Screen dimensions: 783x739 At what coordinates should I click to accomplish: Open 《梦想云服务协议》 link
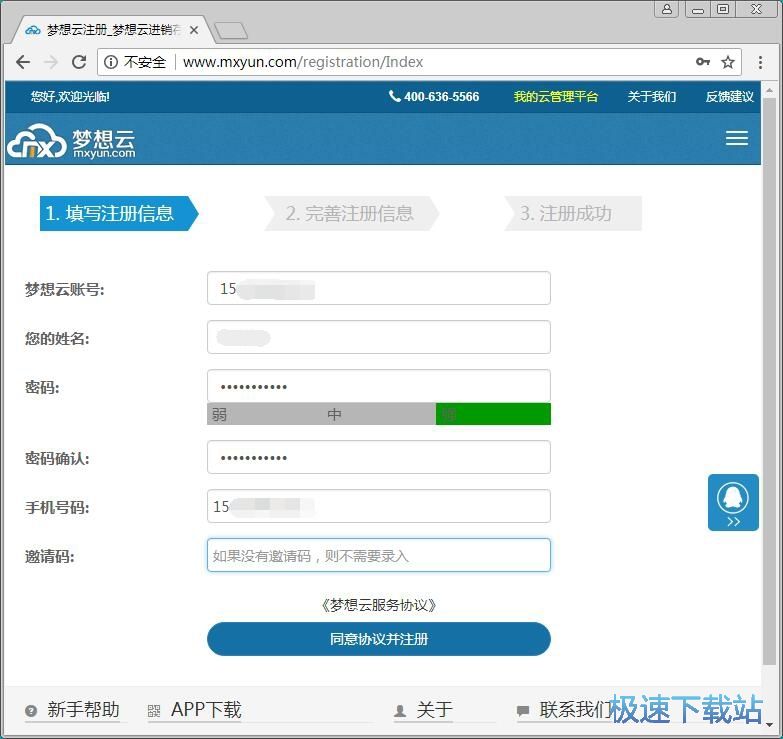(379, 605)
